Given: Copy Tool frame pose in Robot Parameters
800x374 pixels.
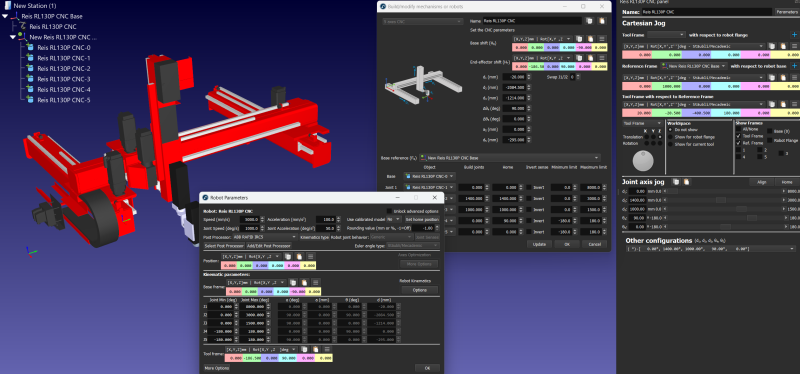Looking at the screenshot, I should (305, 350).
